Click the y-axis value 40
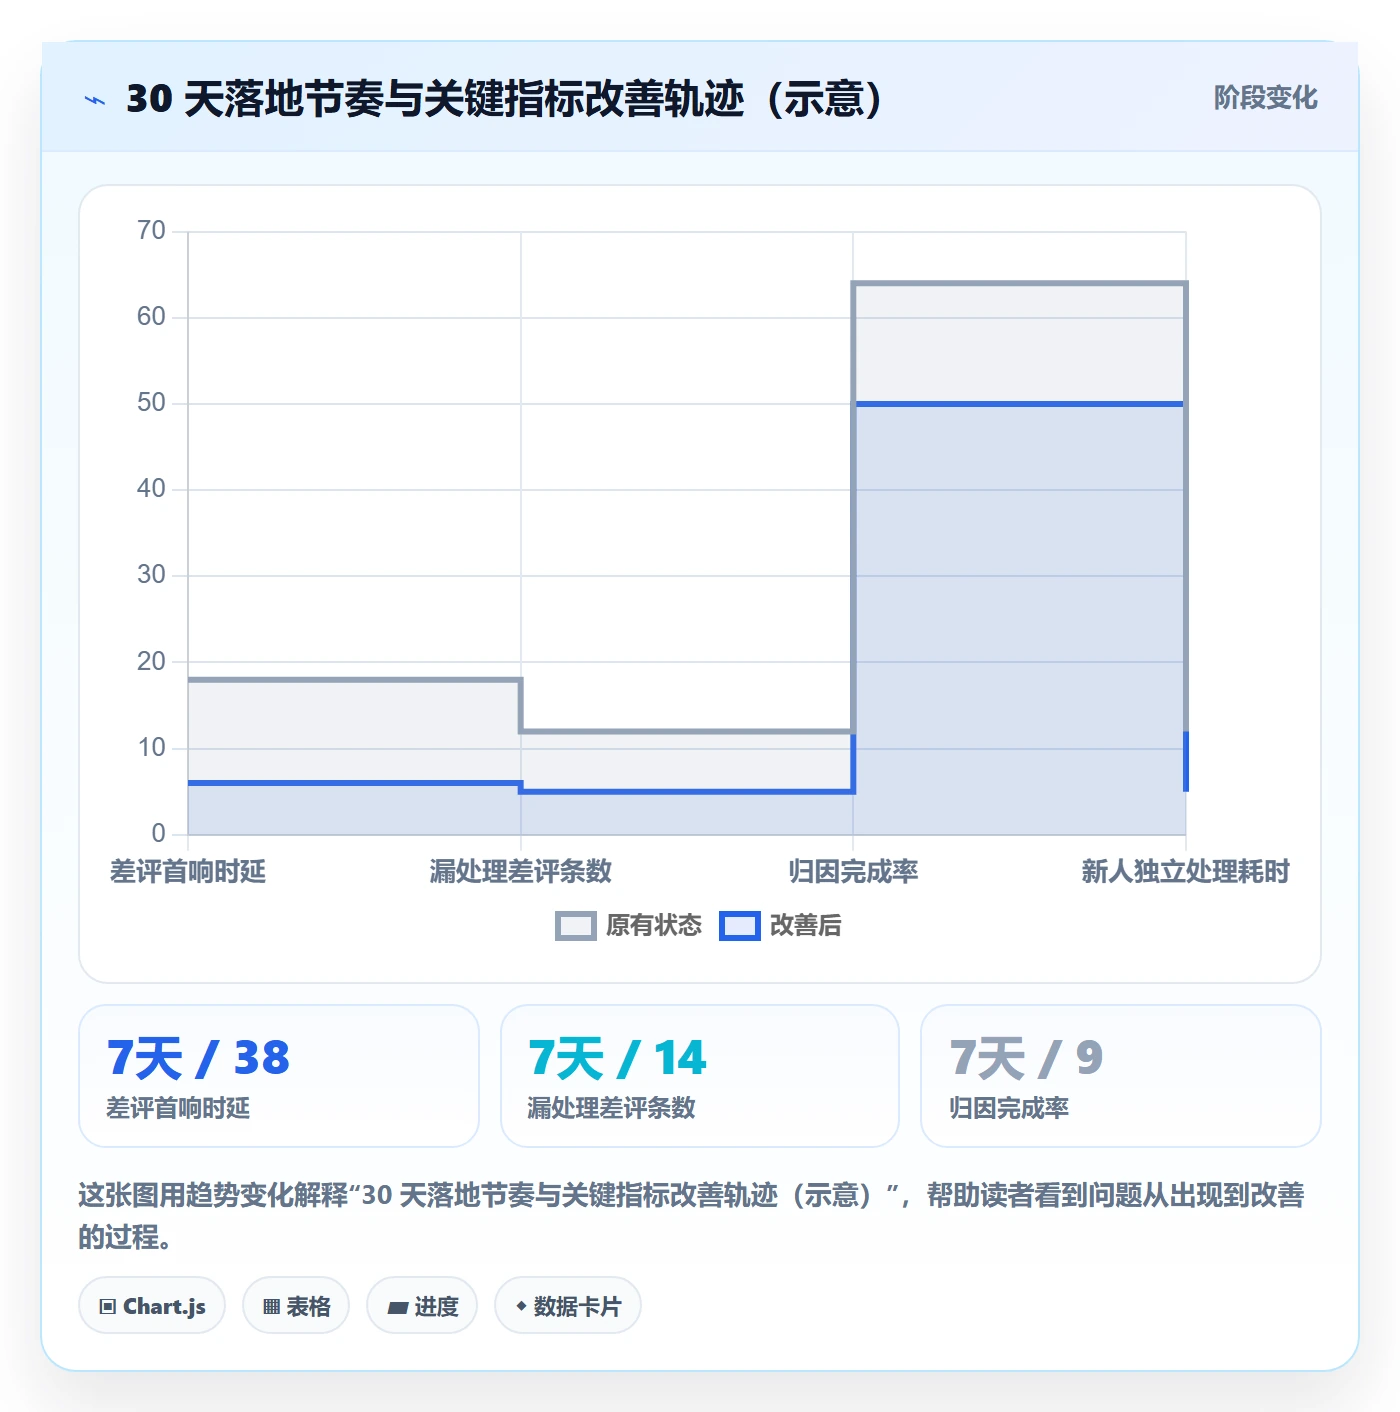This screenshot has height=1412, width=1400. click(151, 489)
